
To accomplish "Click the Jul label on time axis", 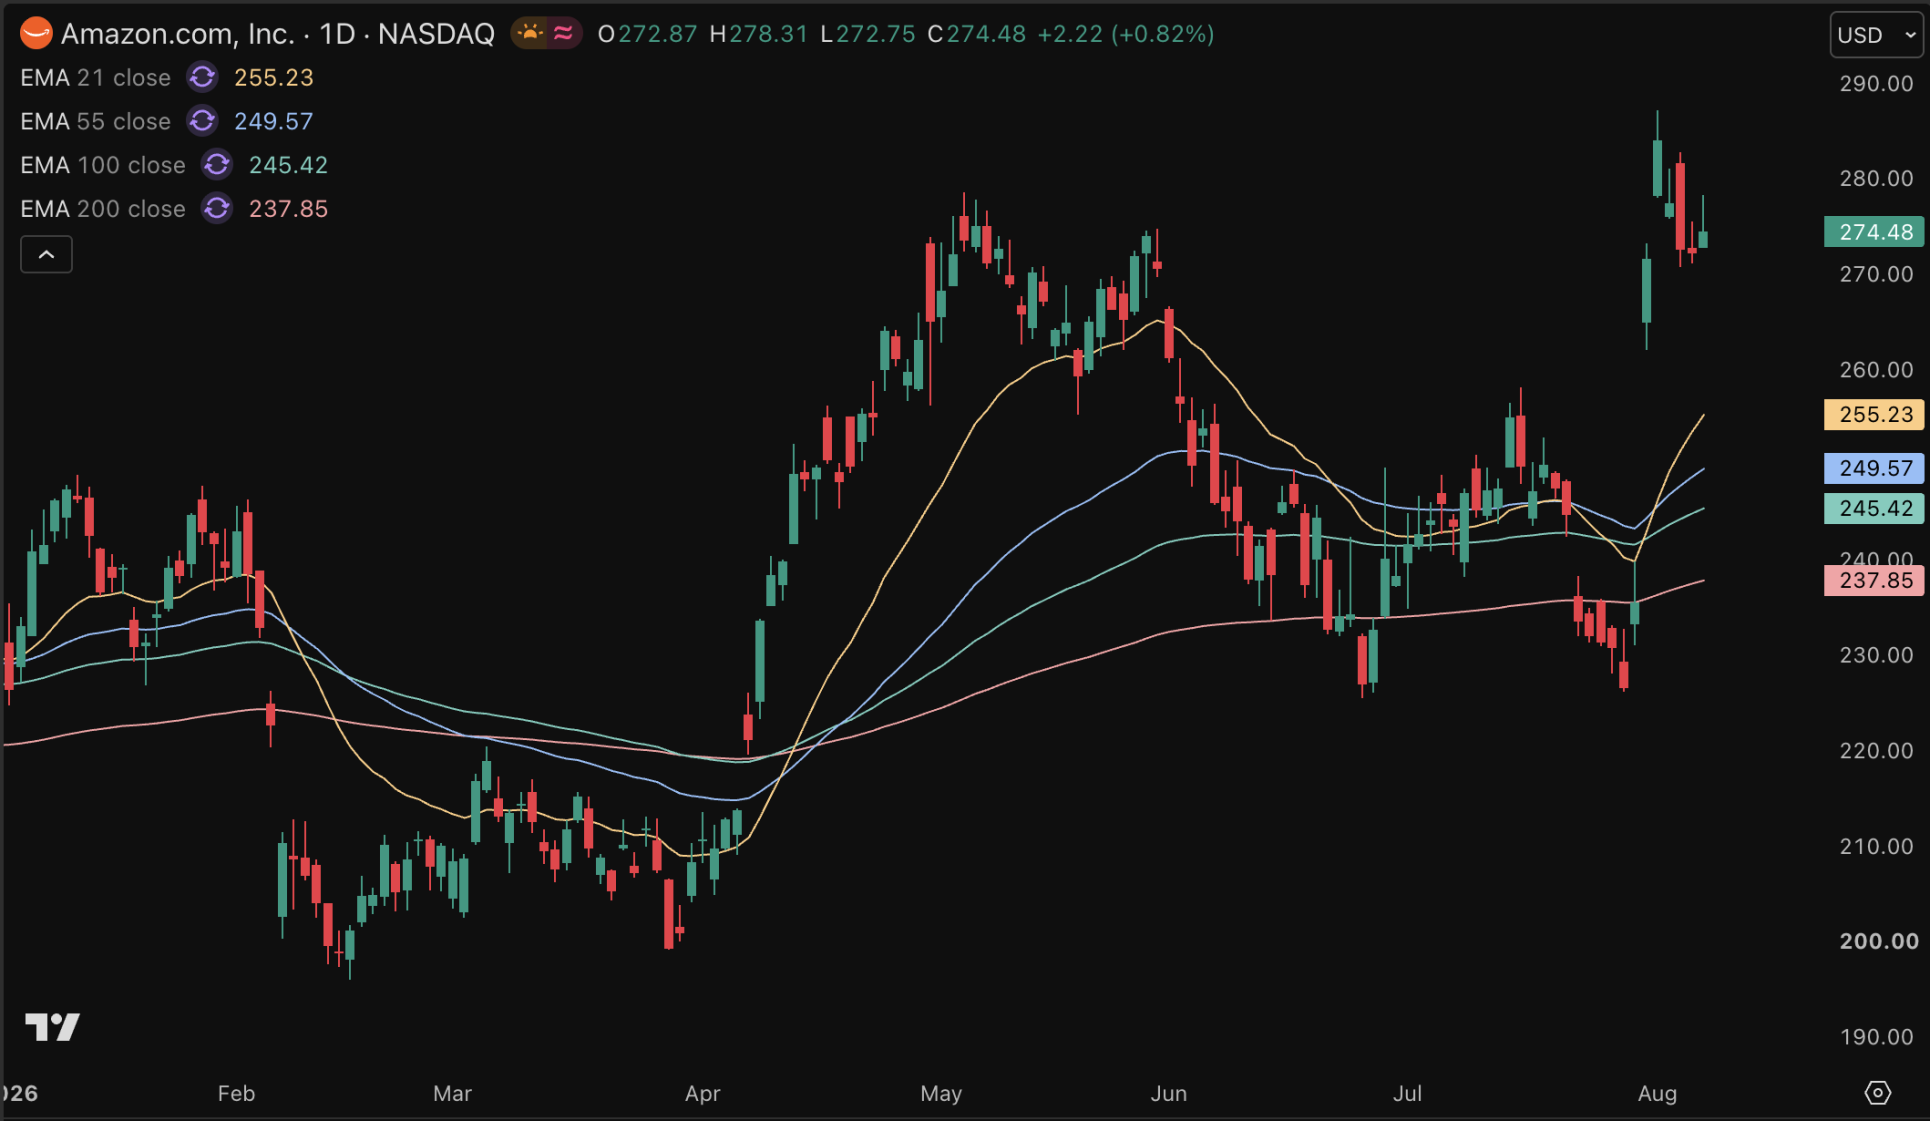I will pos(1408,1093).
